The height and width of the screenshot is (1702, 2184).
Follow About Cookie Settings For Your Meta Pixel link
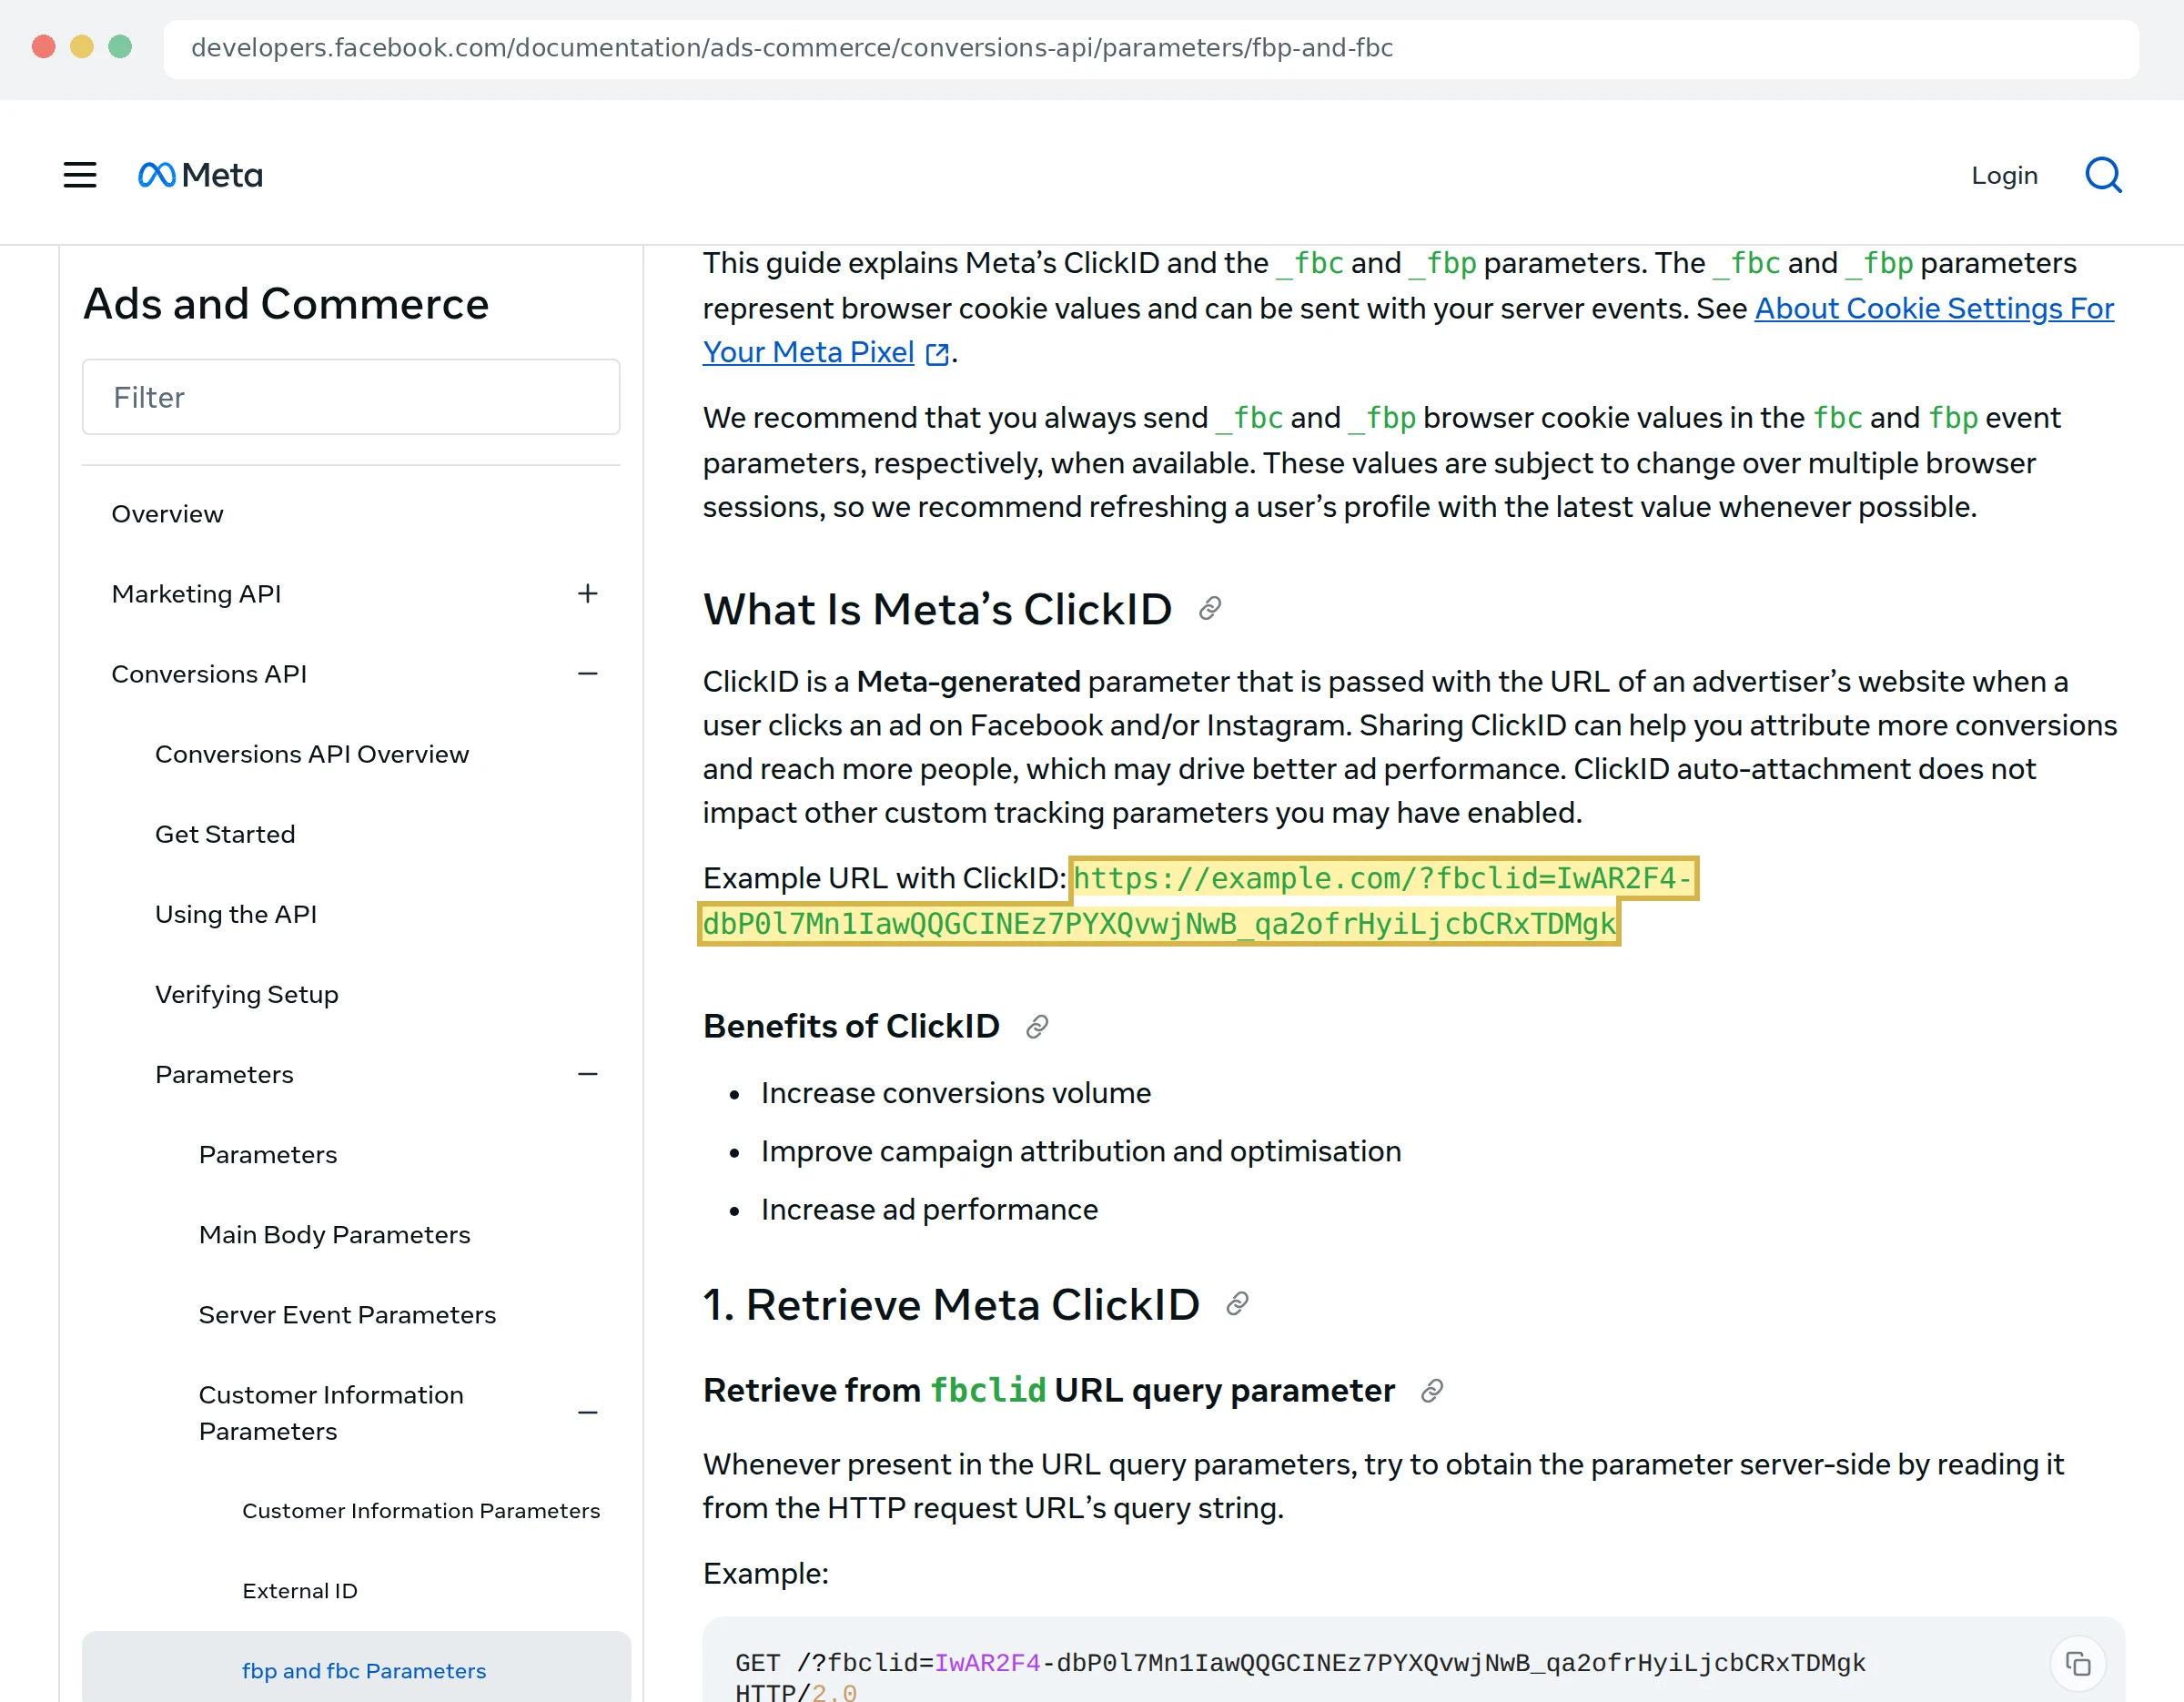click(x=1934, y=308)
